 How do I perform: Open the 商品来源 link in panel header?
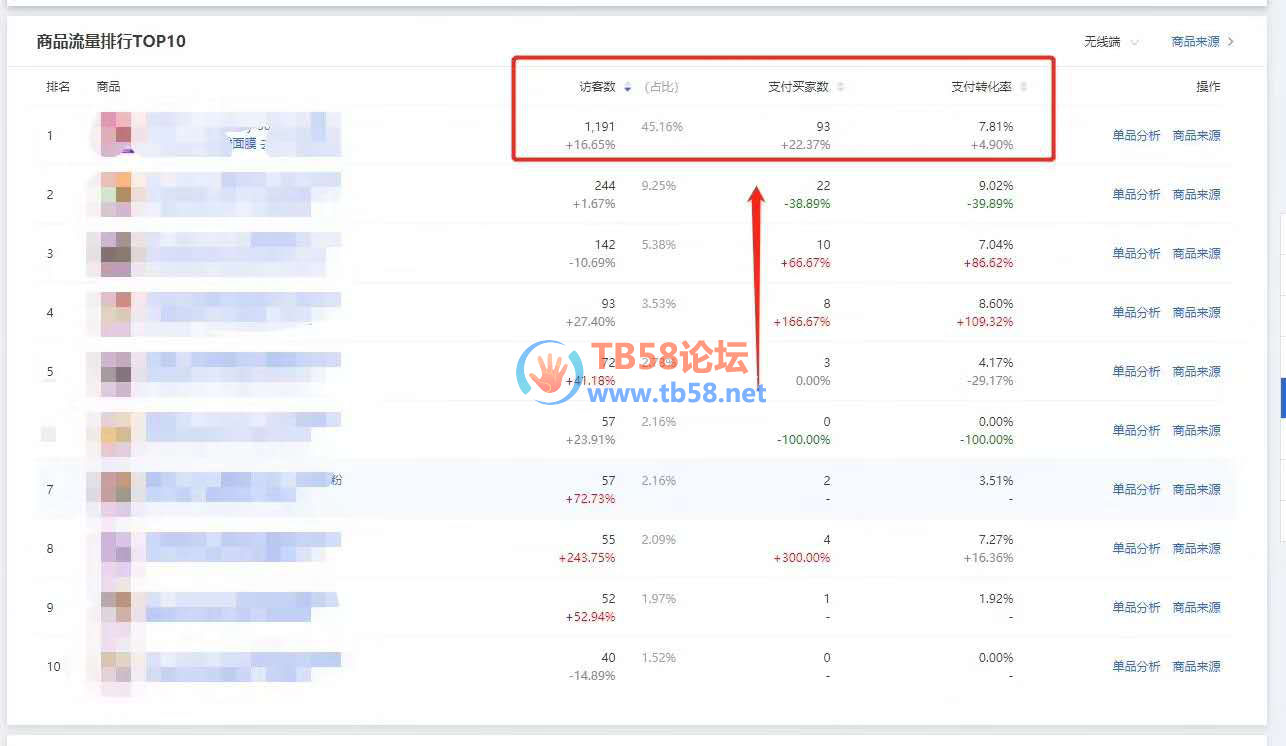(x=1195, y=42)
